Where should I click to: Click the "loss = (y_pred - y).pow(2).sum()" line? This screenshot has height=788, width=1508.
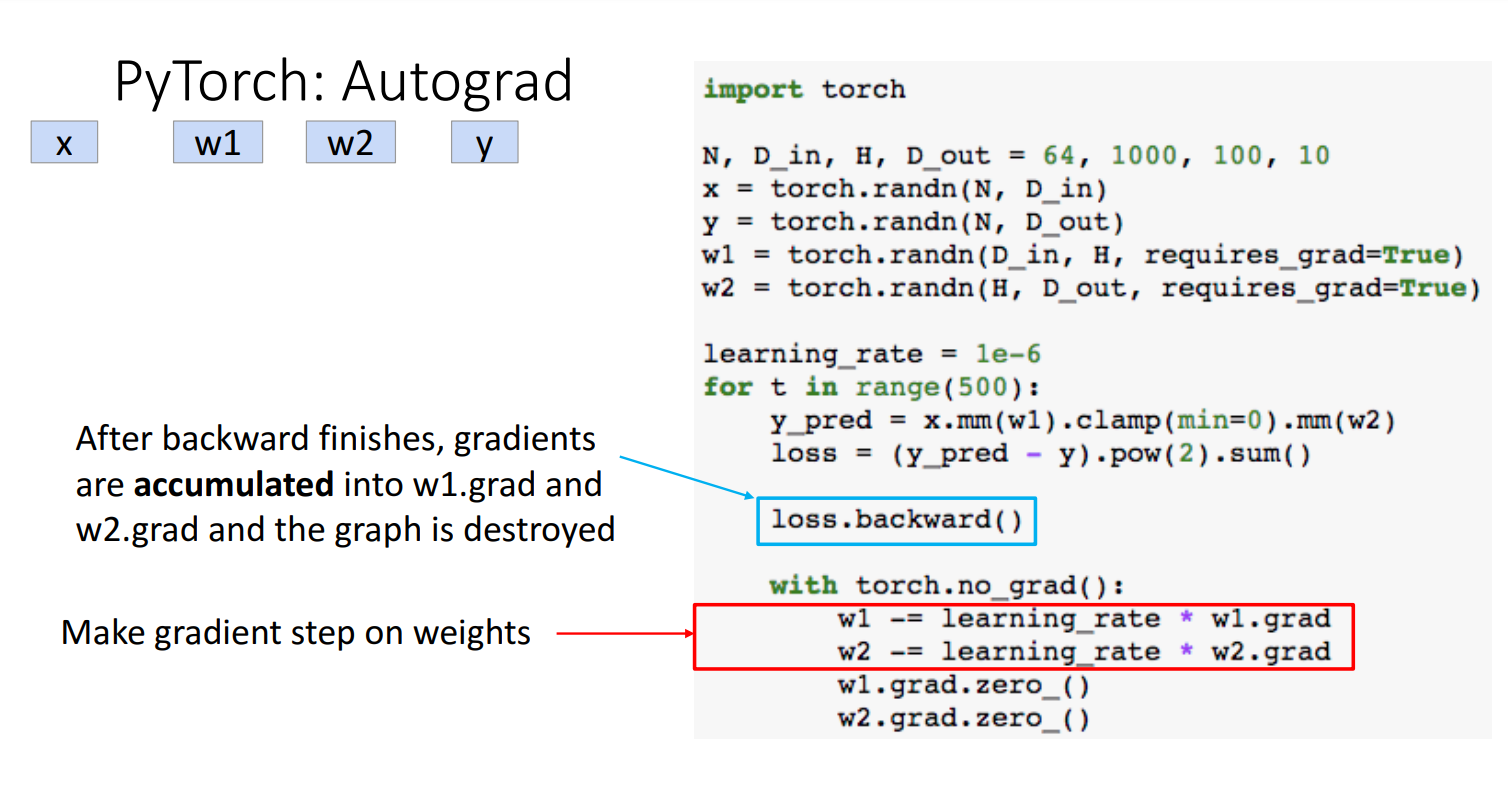1040,453
